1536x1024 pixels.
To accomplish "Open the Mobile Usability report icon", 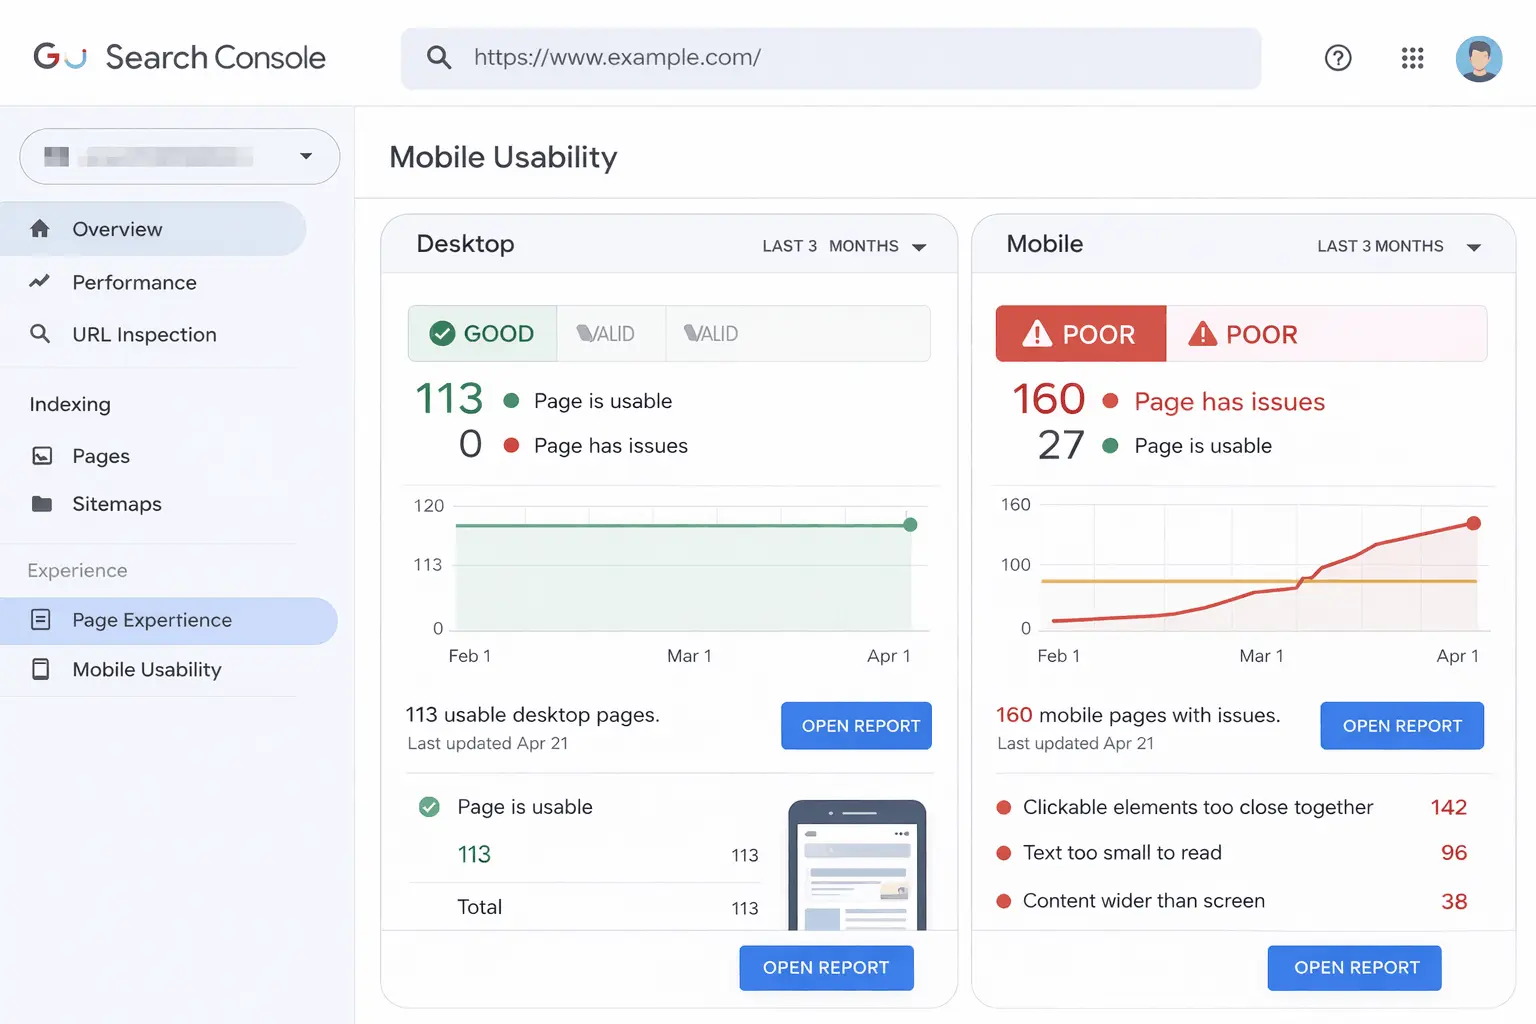I will [x=41, y=669].
